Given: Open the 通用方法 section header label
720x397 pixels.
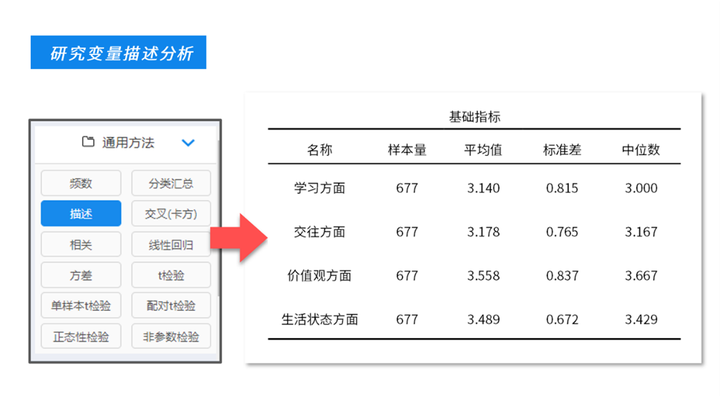Looking at the screenshot, I should [x=128, y=143].
